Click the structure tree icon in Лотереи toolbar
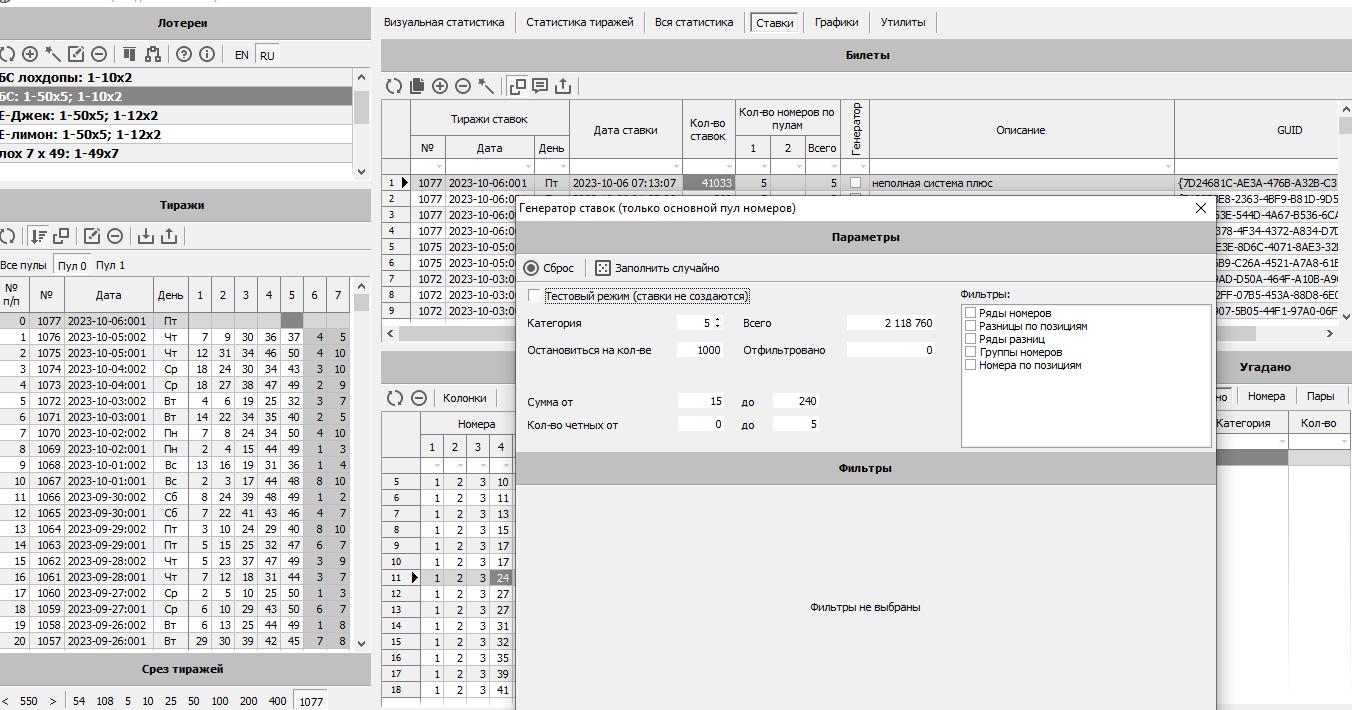 point(153,55)
